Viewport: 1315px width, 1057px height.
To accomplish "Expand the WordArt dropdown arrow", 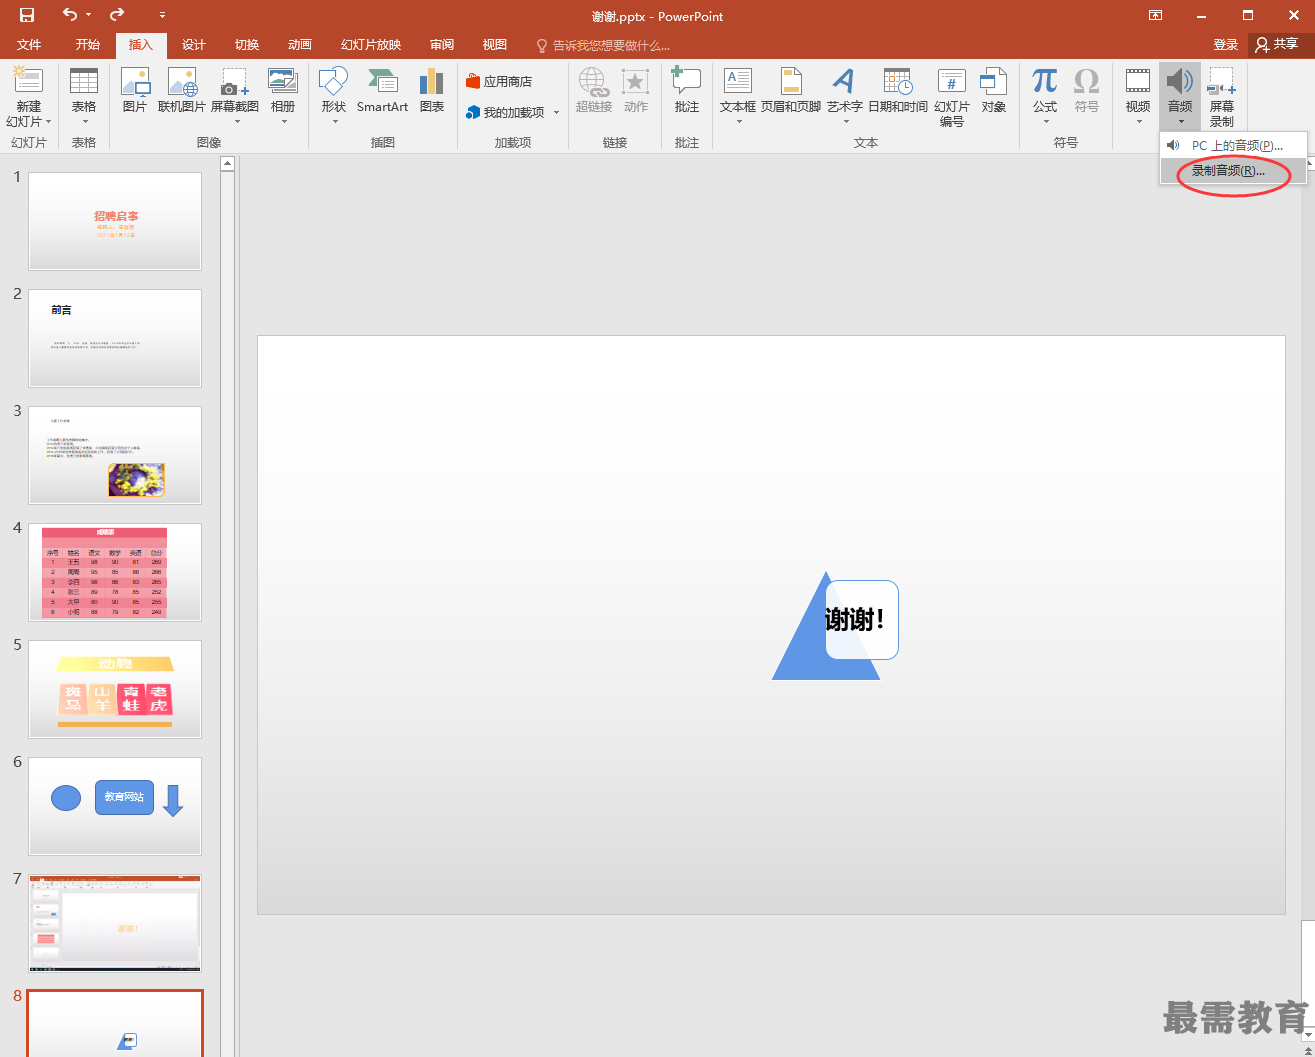I will (846, 122).
